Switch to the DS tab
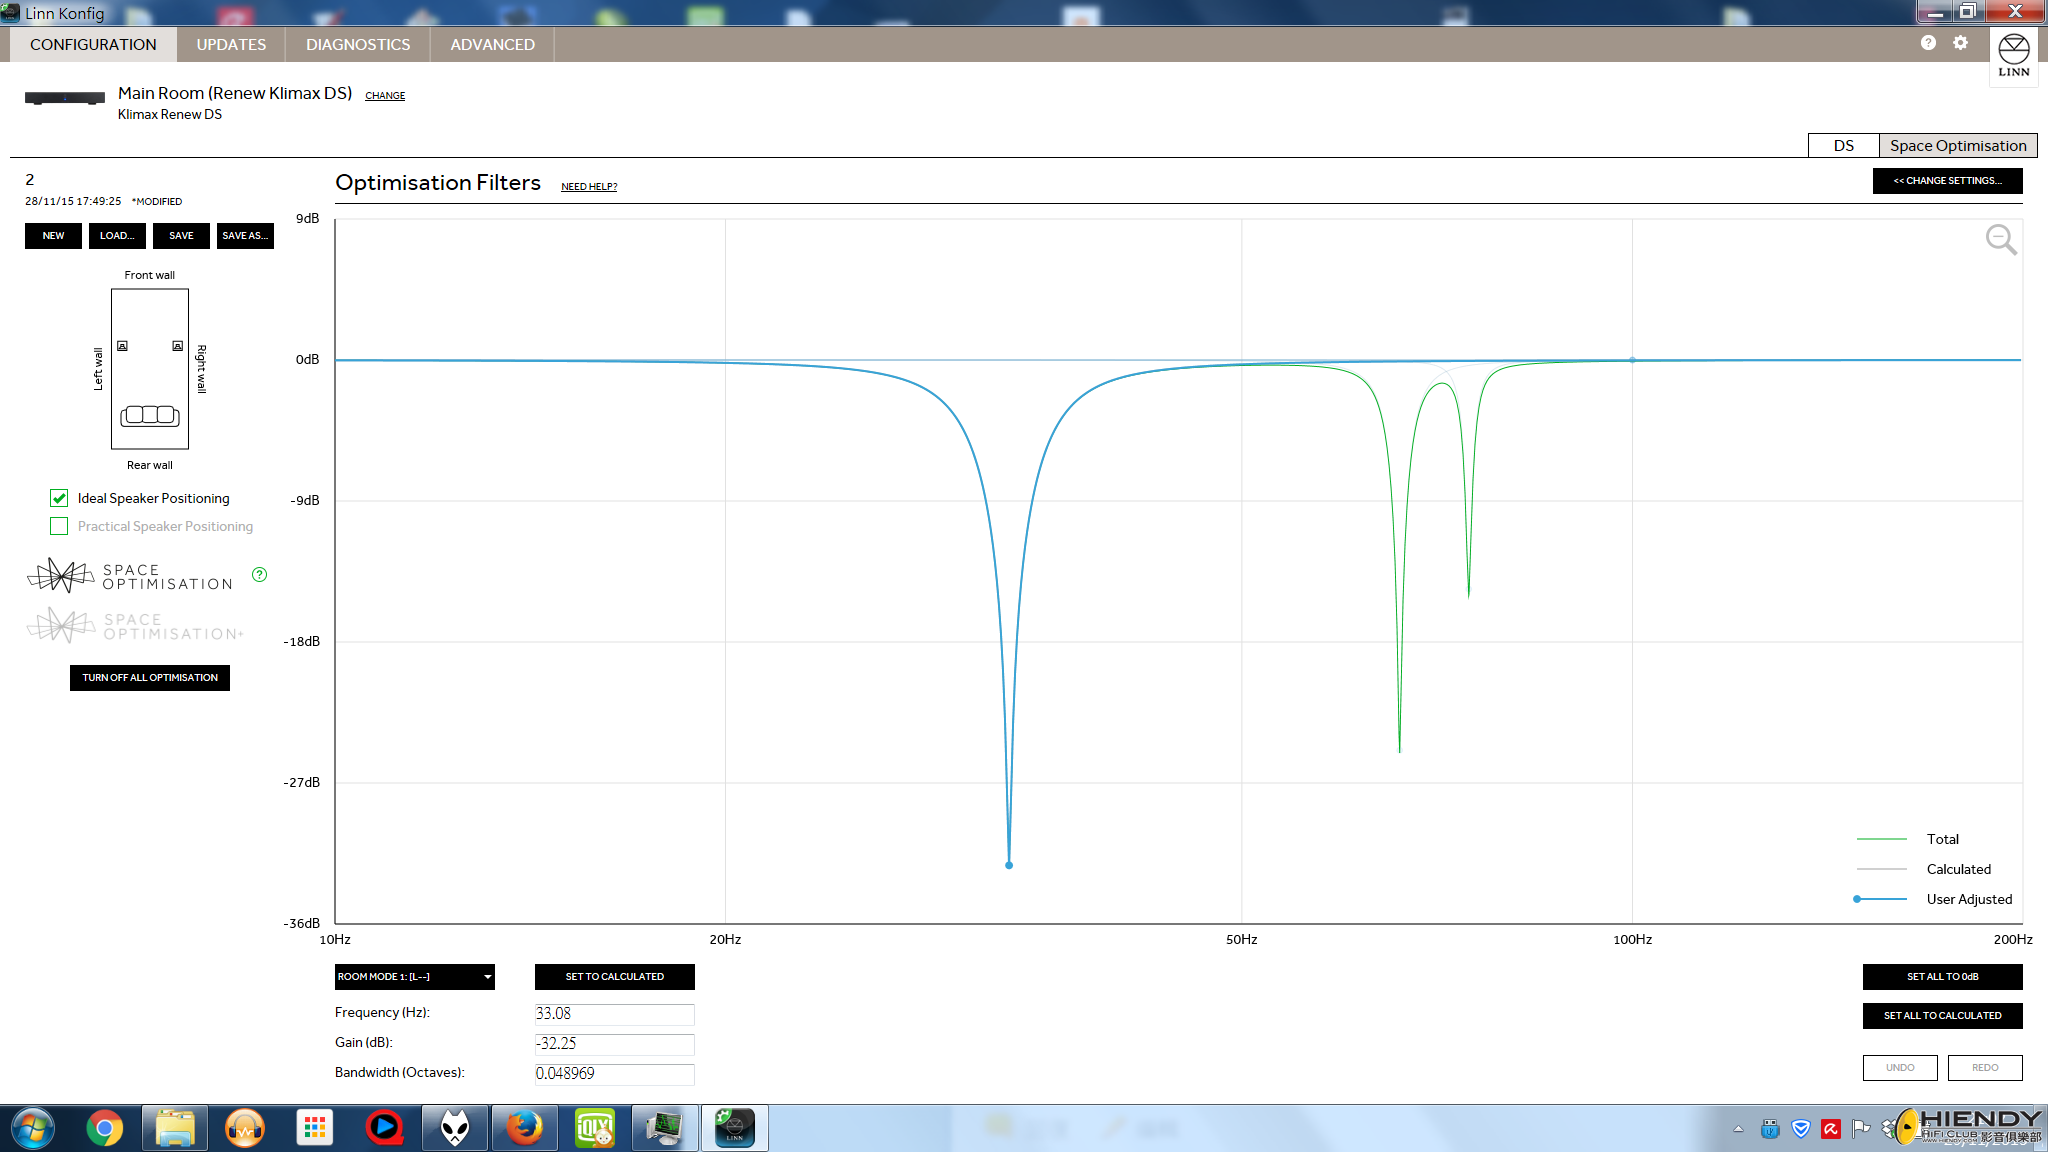The height and width of the screenshot is (1152, 2048). coord(1843,146)
